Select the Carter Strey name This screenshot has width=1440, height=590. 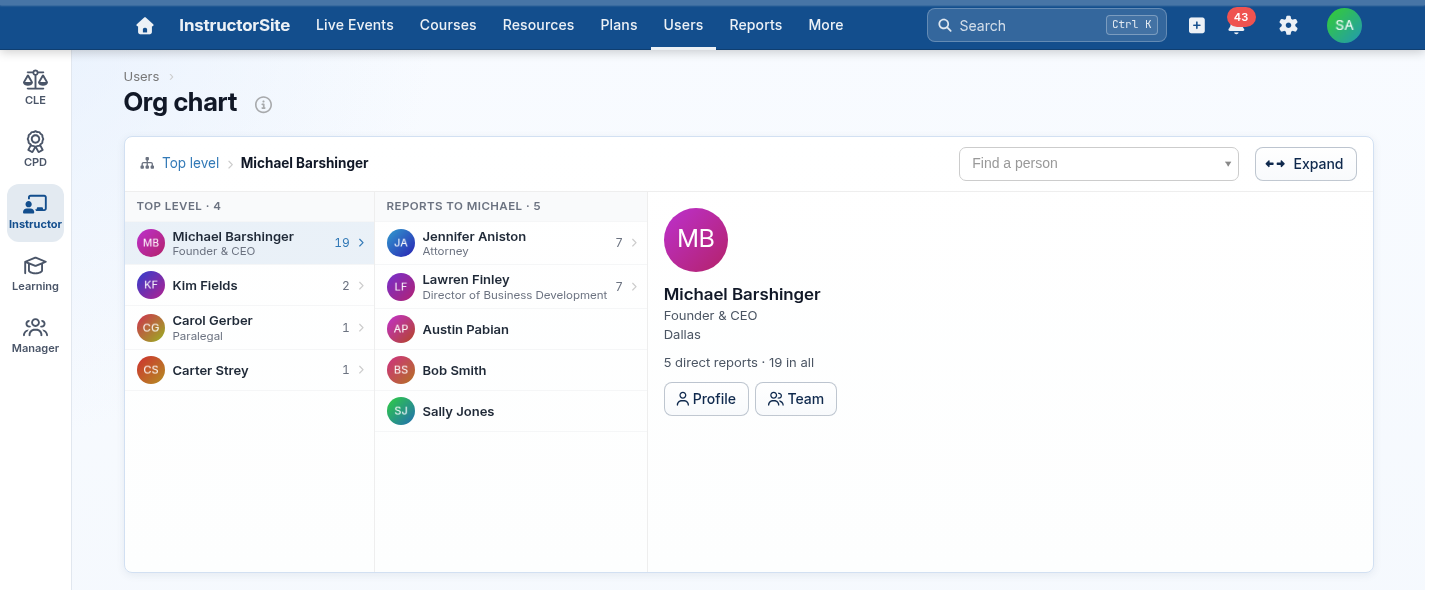click(210, 371)
